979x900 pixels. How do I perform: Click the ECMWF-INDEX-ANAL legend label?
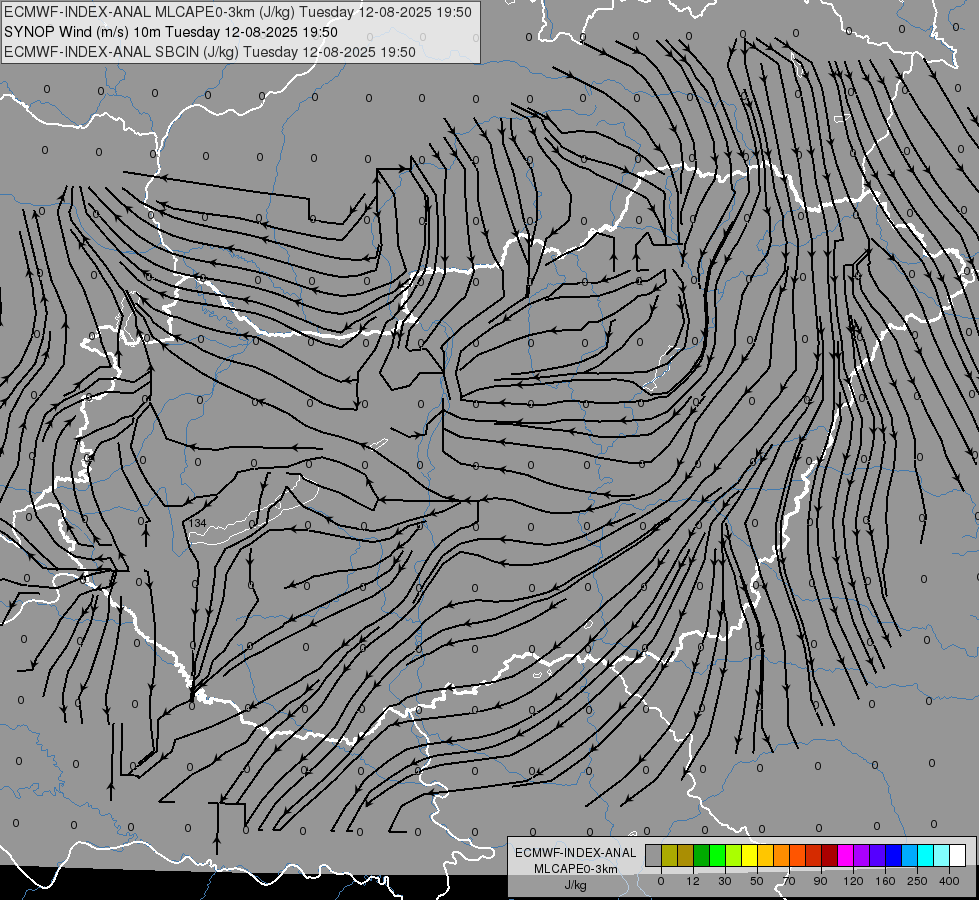click(576, 853)
